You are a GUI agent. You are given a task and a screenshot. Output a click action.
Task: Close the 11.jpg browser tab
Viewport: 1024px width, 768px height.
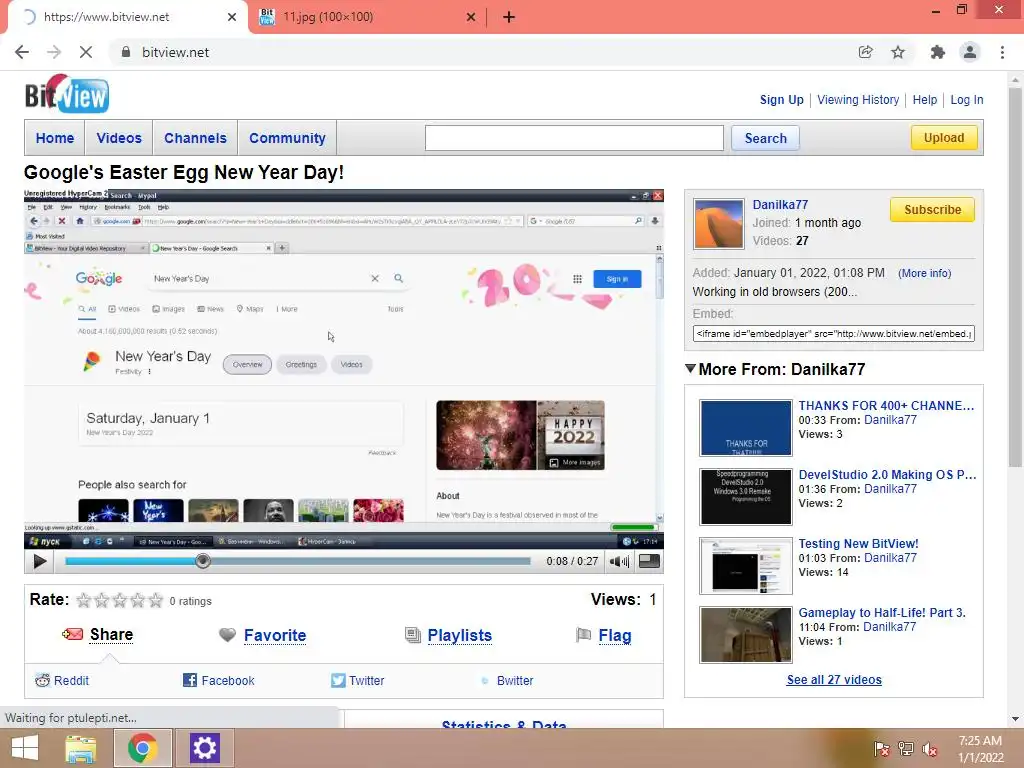[471, 18]
